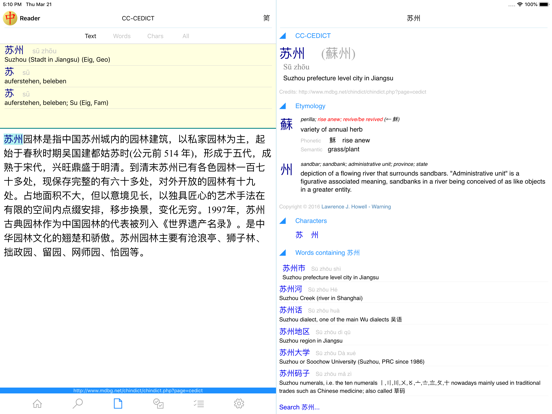This screenshot has height=414, width=552.
Task: Open the Search magnifier icon
Action: [78, 403]
